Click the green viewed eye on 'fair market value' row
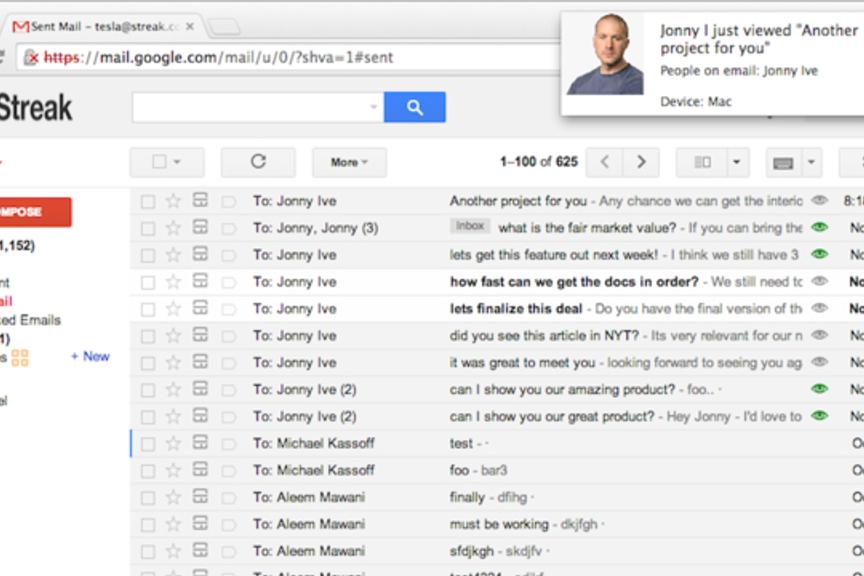Viewport: 864px width, 576px height. click(x=819, y=227)
